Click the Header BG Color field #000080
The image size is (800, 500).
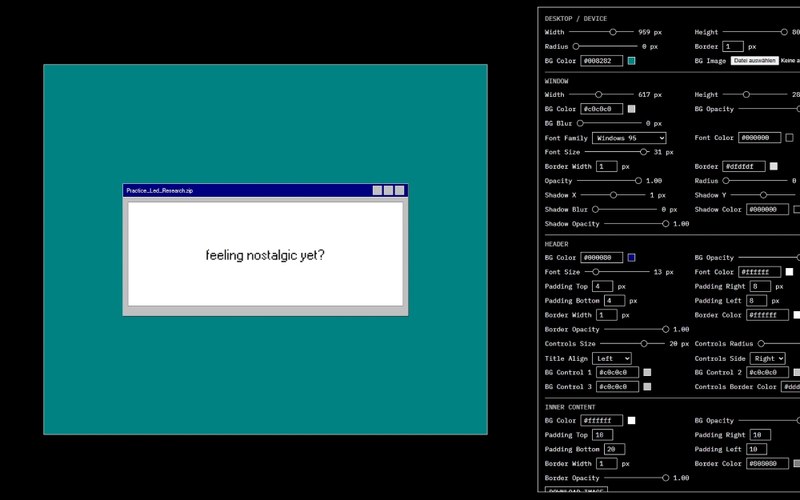pos(602,258)
